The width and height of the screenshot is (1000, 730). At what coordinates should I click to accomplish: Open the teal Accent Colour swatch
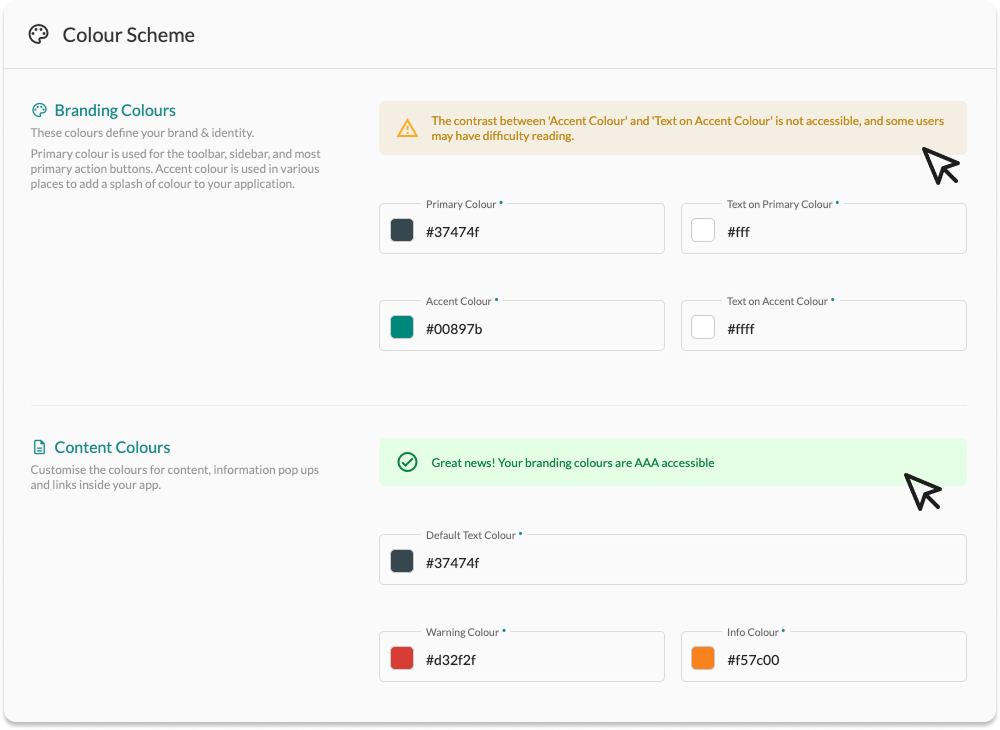[402, 327]
